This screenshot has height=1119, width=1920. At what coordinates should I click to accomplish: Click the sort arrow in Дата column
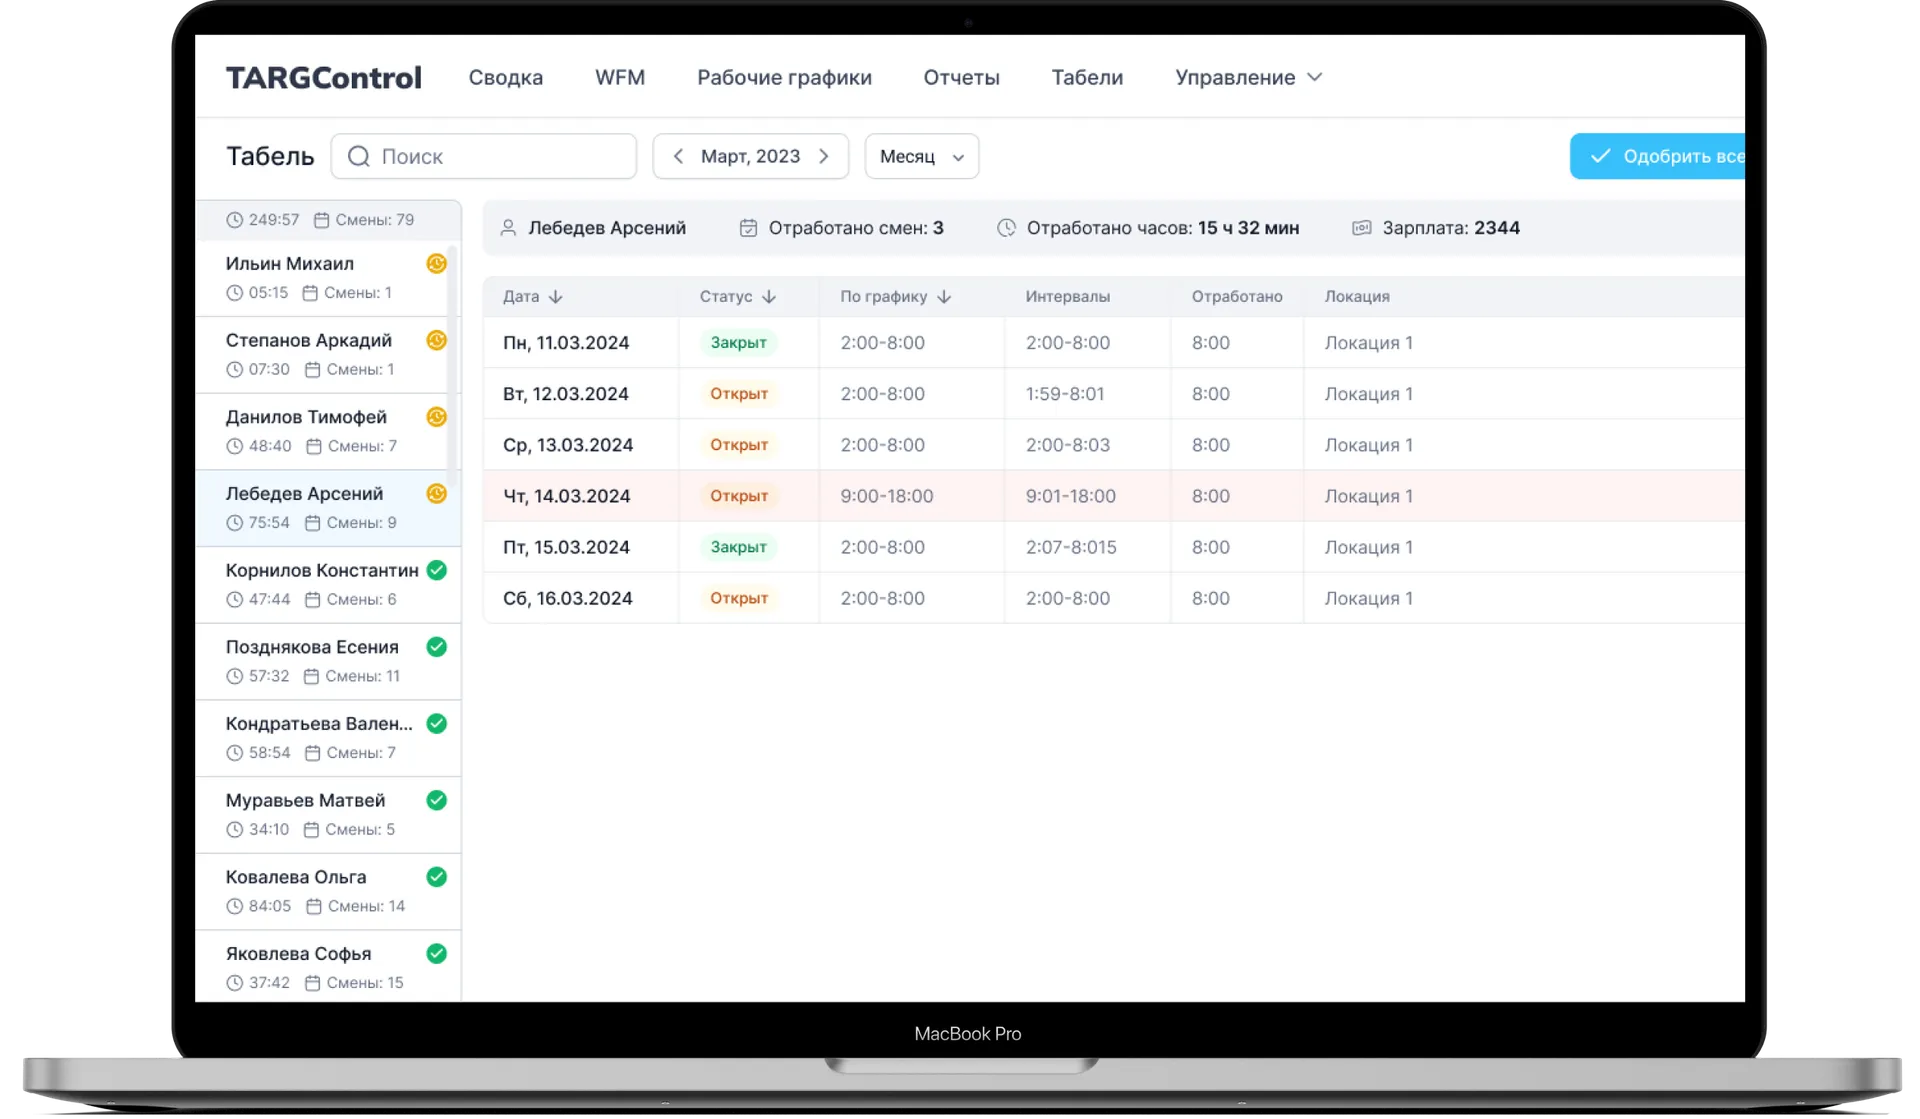(x=556, y=297)
